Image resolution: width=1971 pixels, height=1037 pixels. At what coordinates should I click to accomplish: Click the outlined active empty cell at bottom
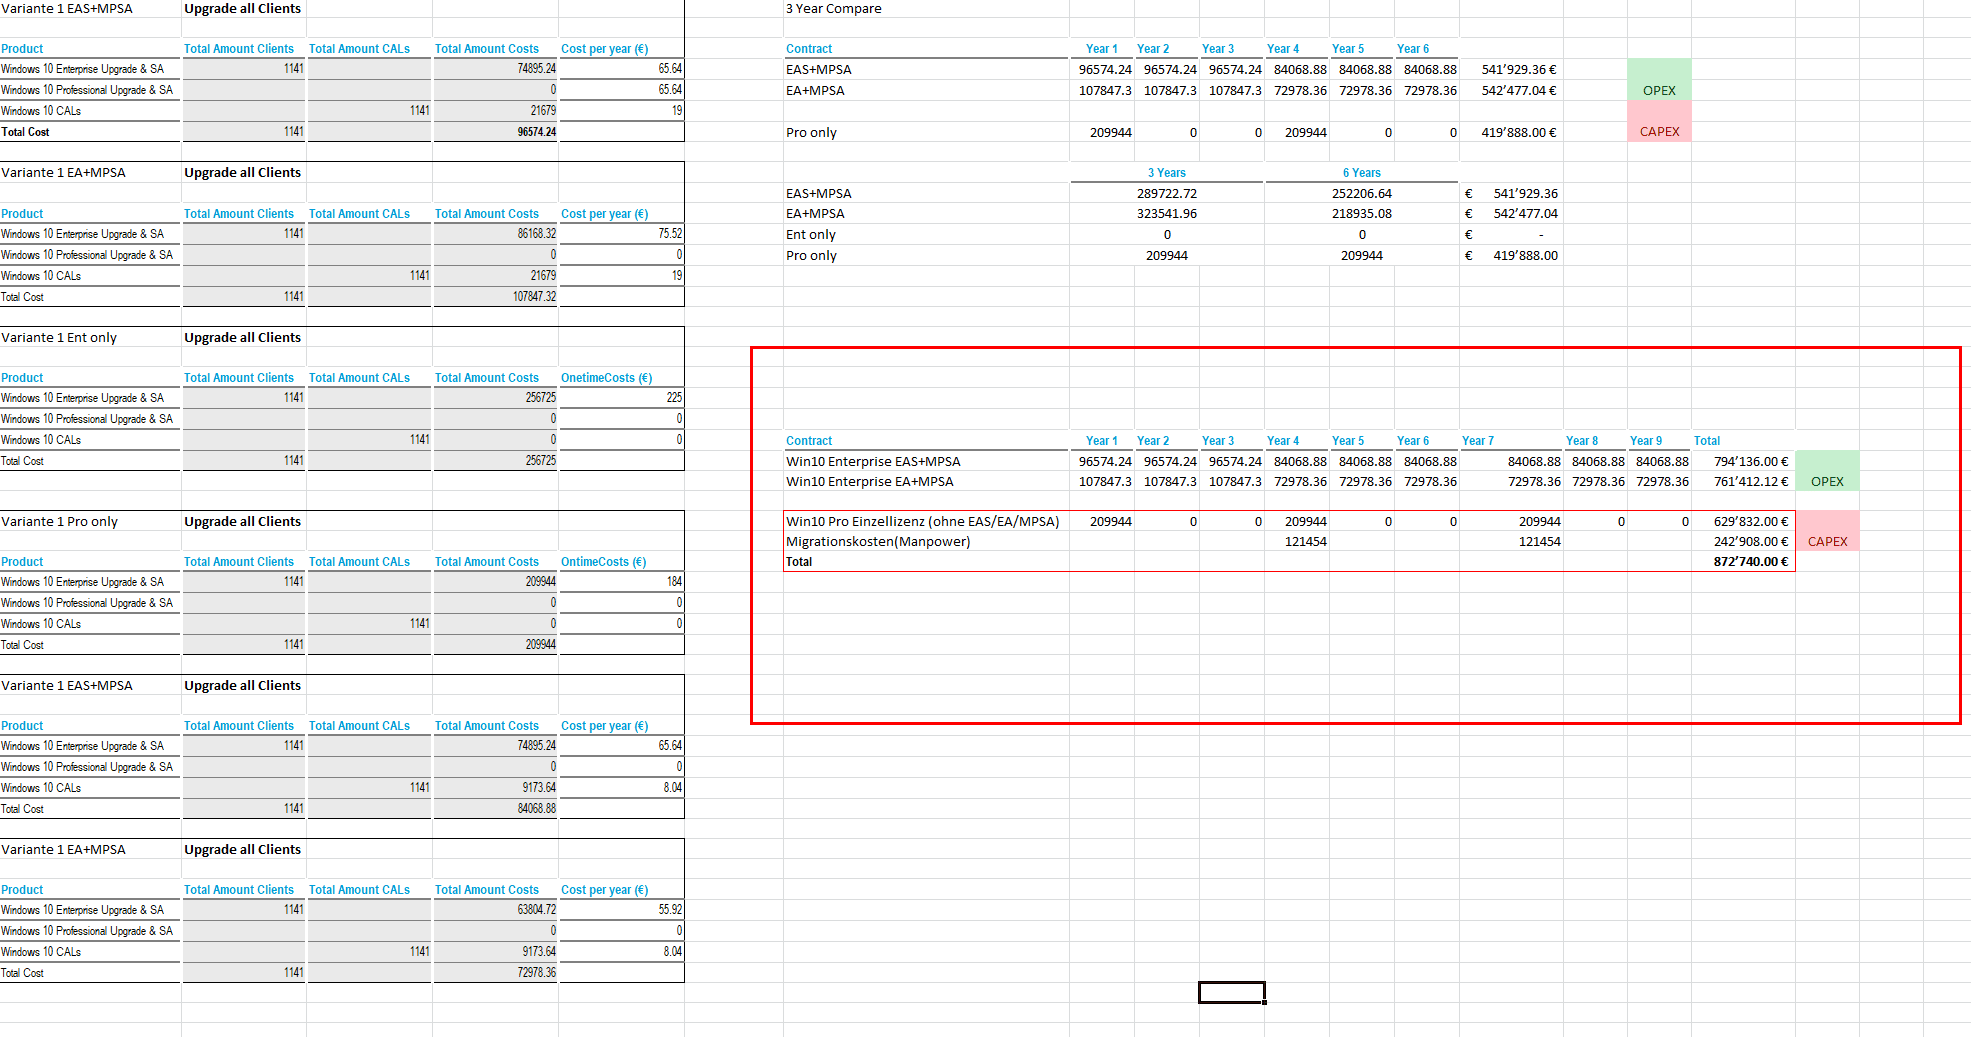click(x=1231, y=992)
